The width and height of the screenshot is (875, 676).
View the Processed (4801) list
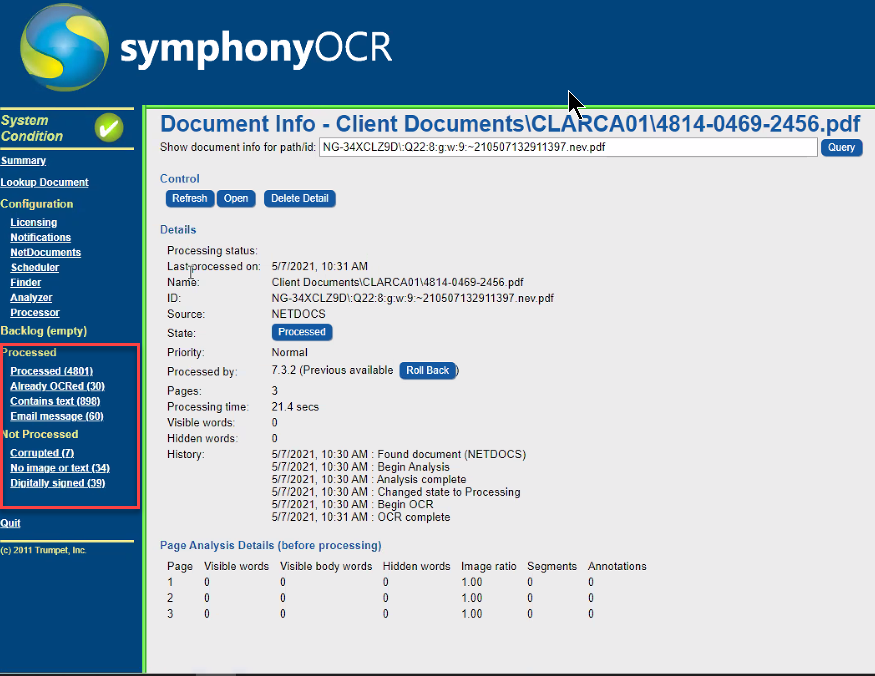(51, 371)
